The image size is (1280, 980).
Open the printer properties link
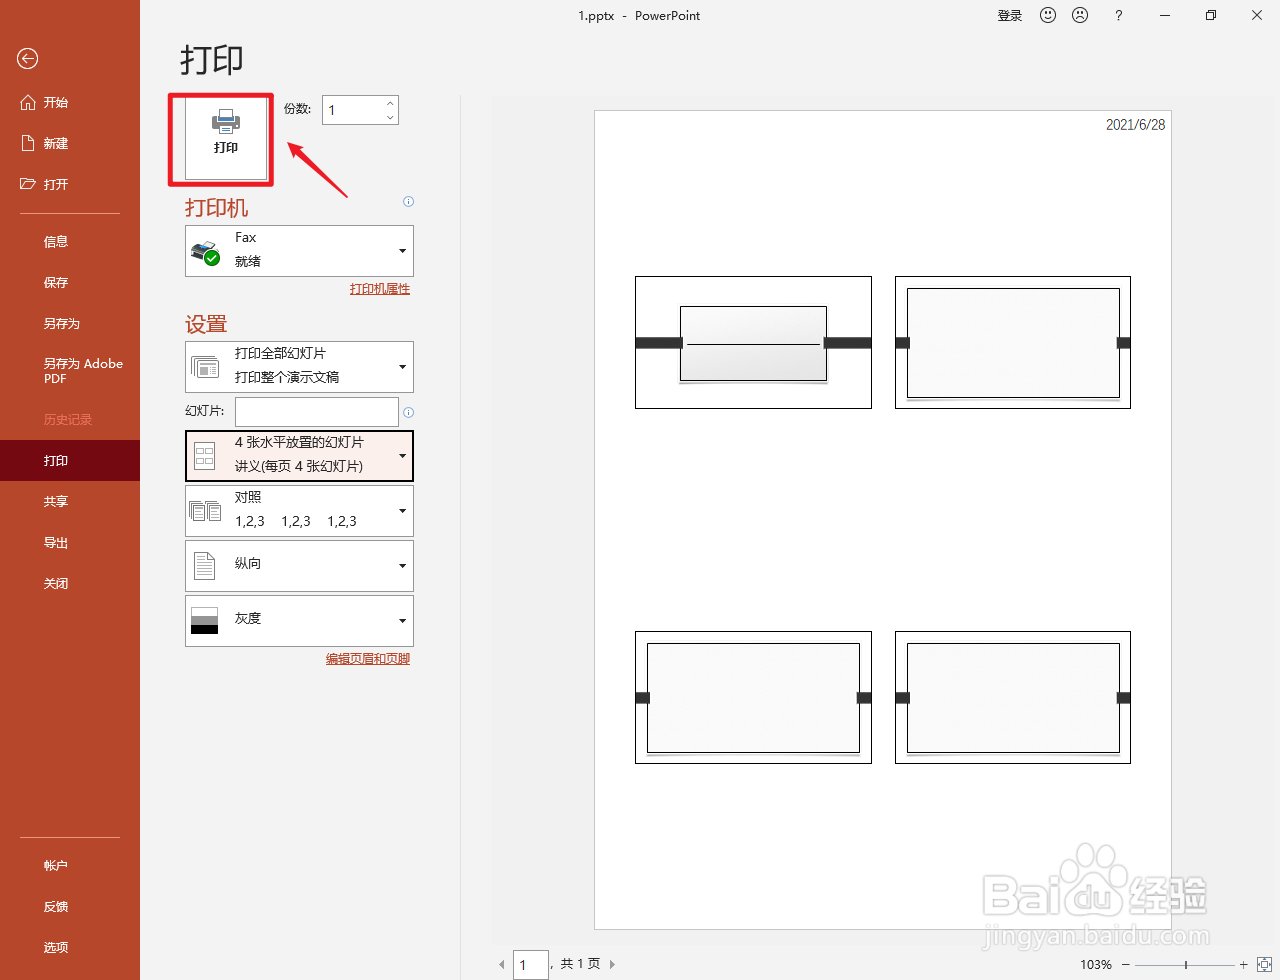(x=380, y=289)
